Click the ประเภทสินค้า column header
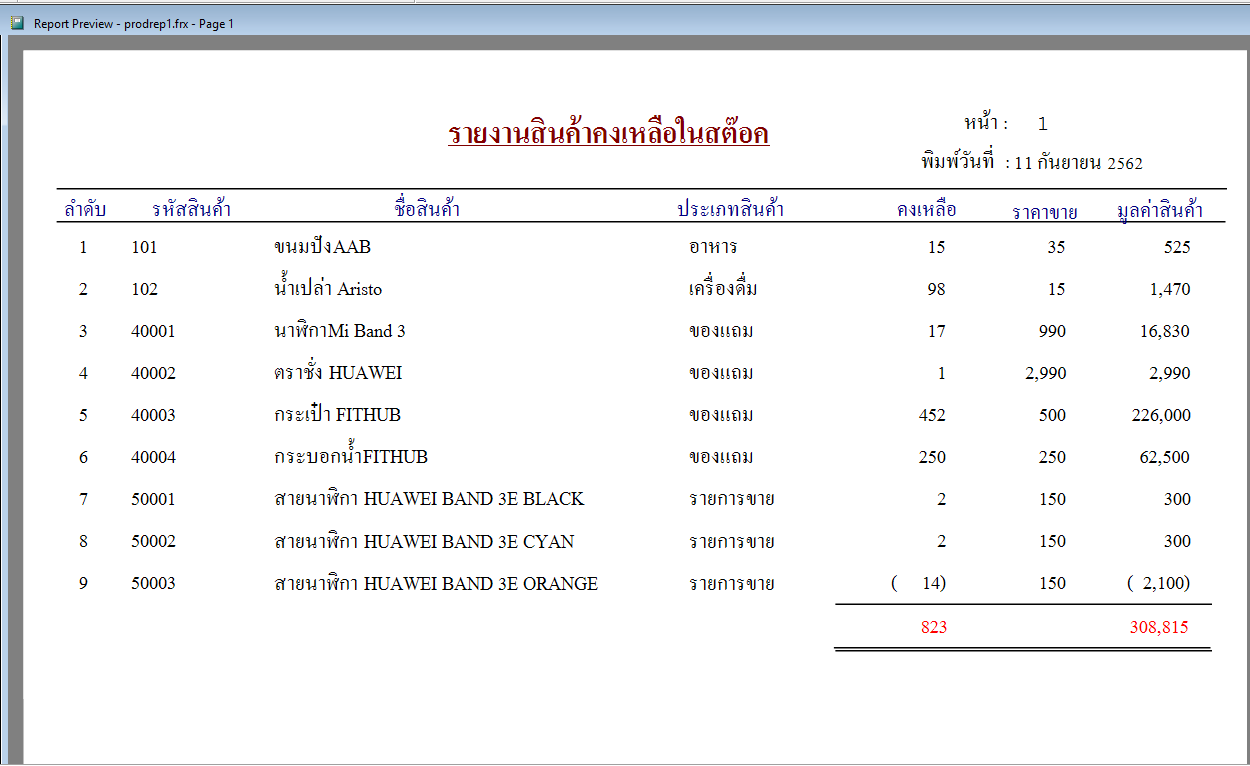This screenshot has height=766, width=1250. tap(730, 209)
